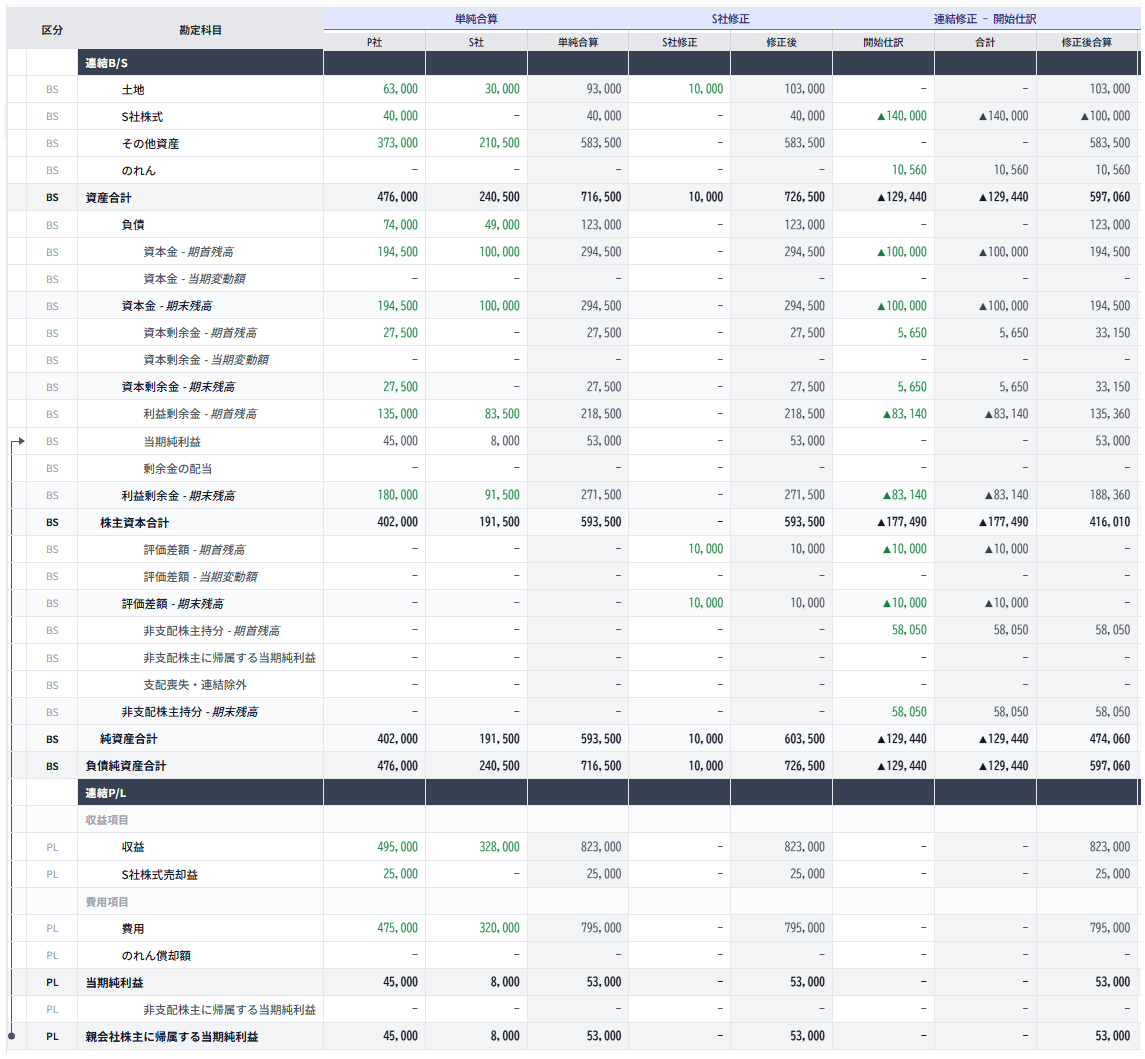This screenshot has height=1059, width=1145.
Task: Click the のれん 開始仕訳 value 10,560
Action: coord(906,171)
